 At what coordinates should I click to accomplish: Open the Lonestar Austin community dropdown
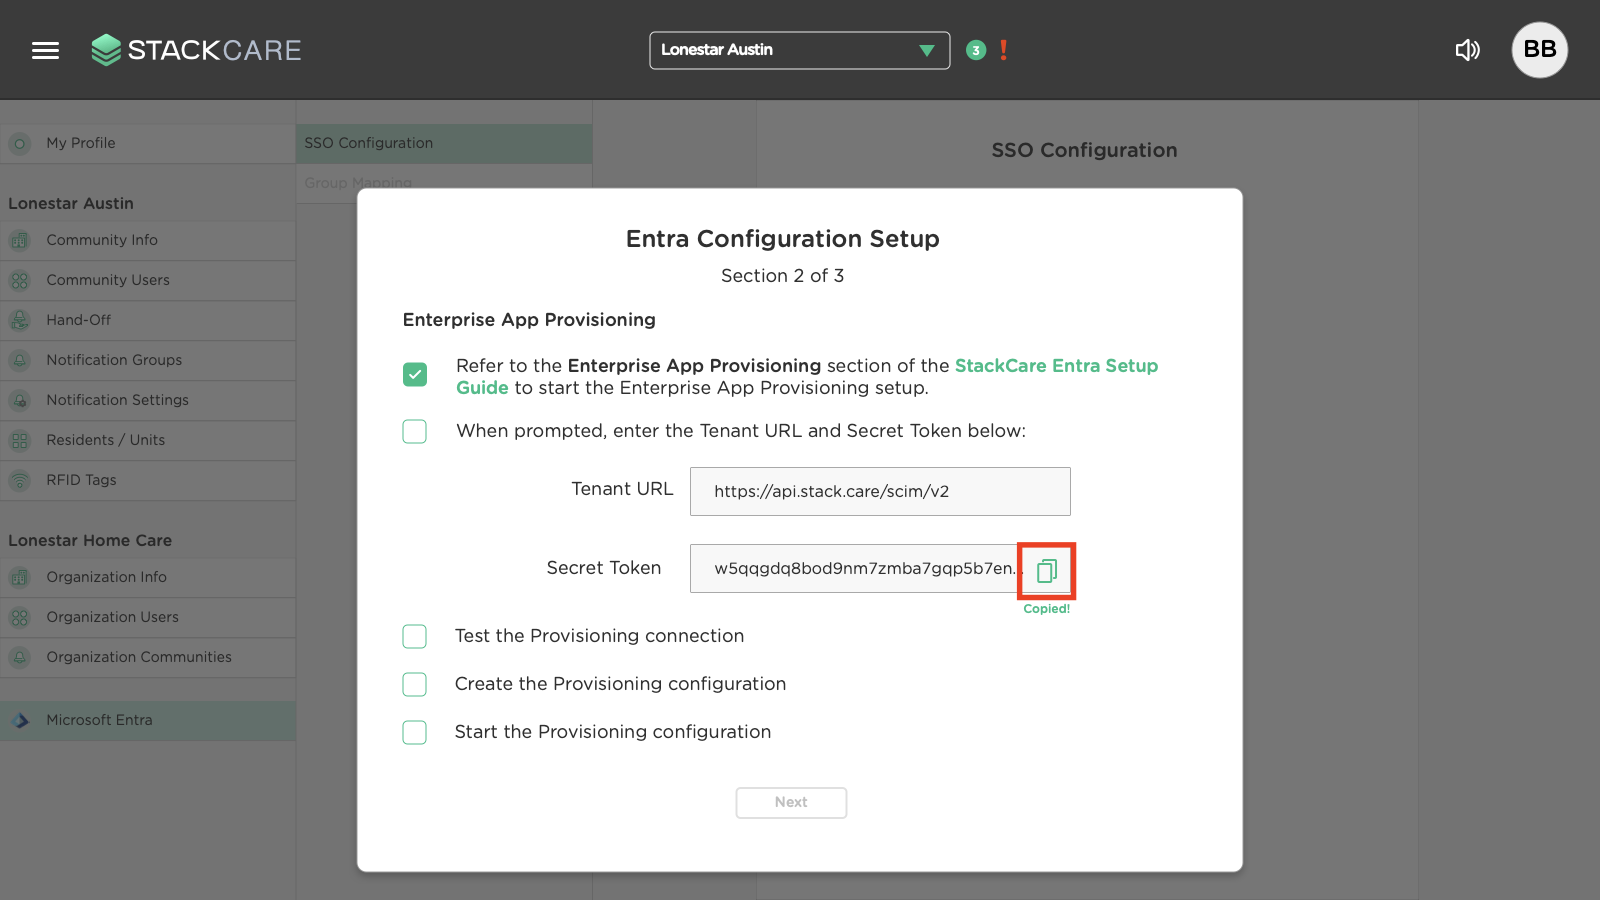click(x=799, y=50)
